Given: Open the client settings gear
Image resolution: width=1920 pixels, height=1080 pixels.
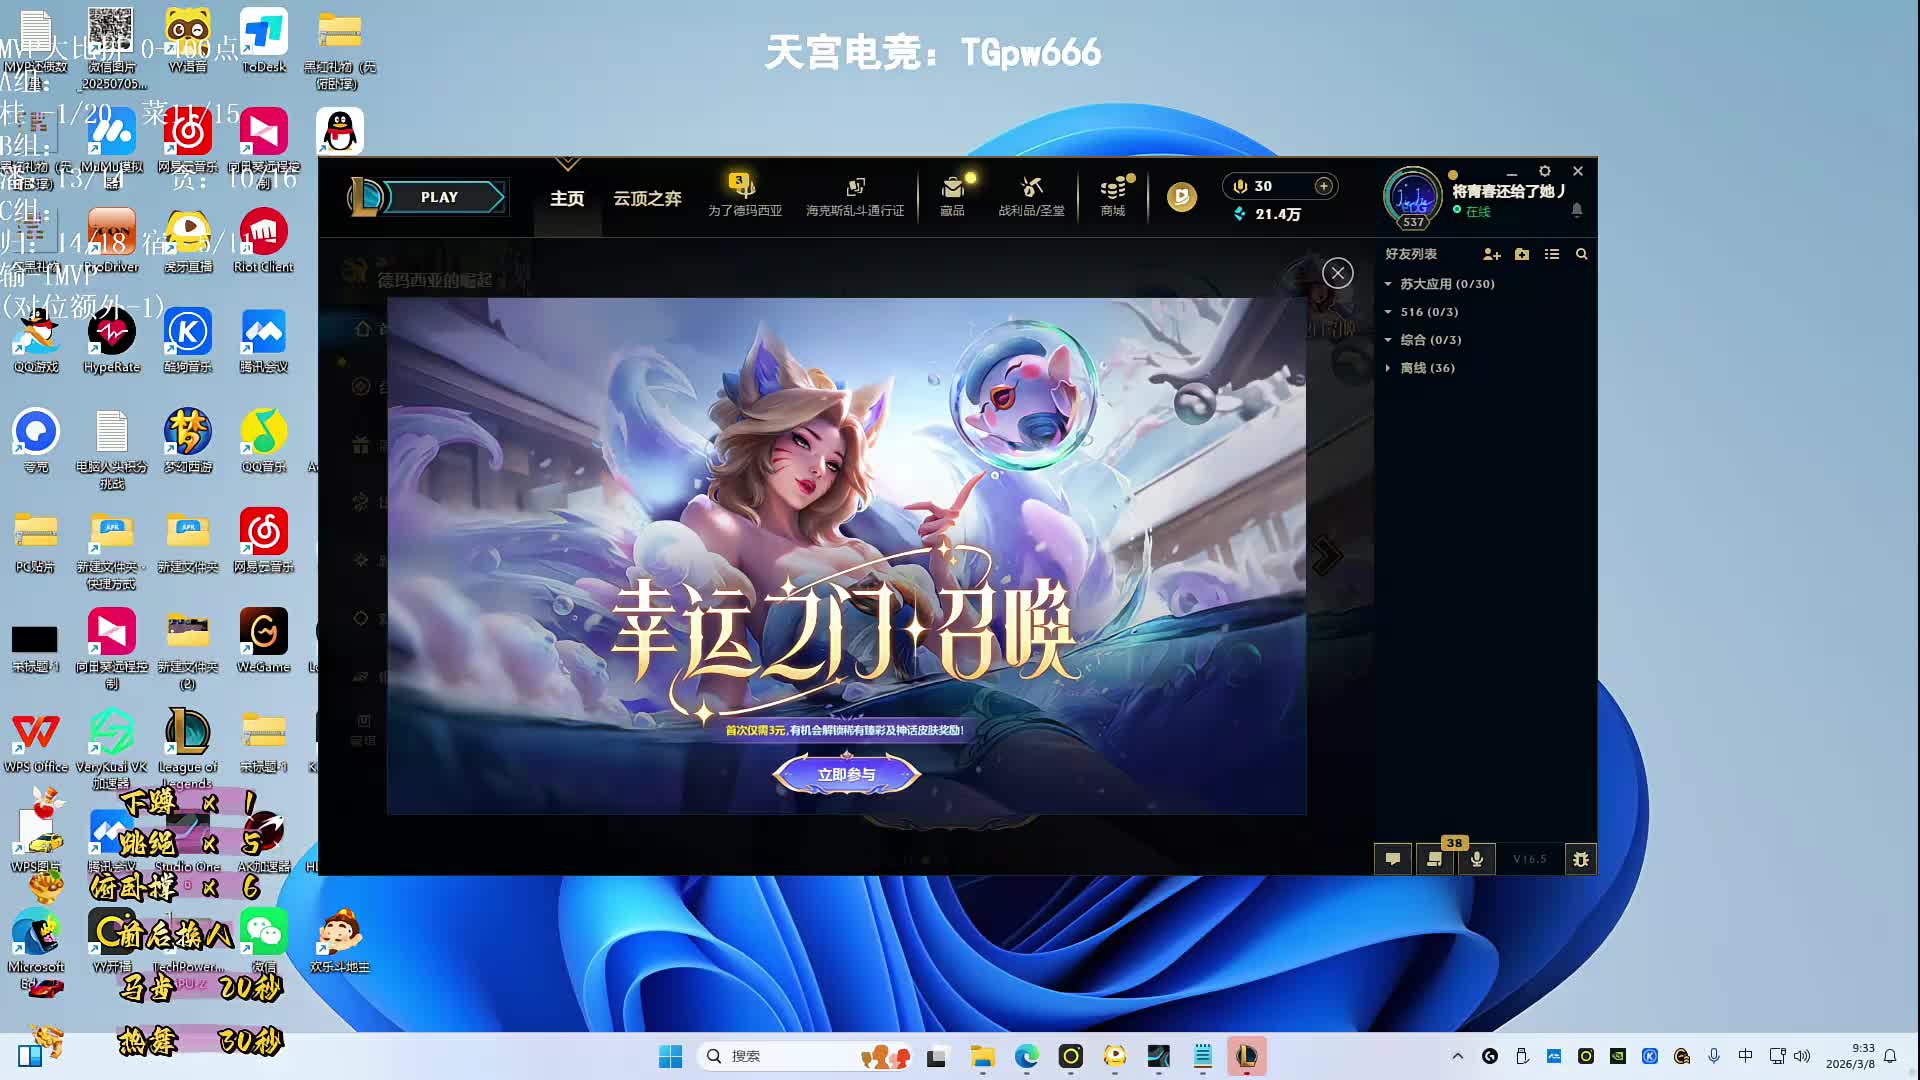Looking at the screenshot, I should pyautogui.click(x=1545, y=171).
